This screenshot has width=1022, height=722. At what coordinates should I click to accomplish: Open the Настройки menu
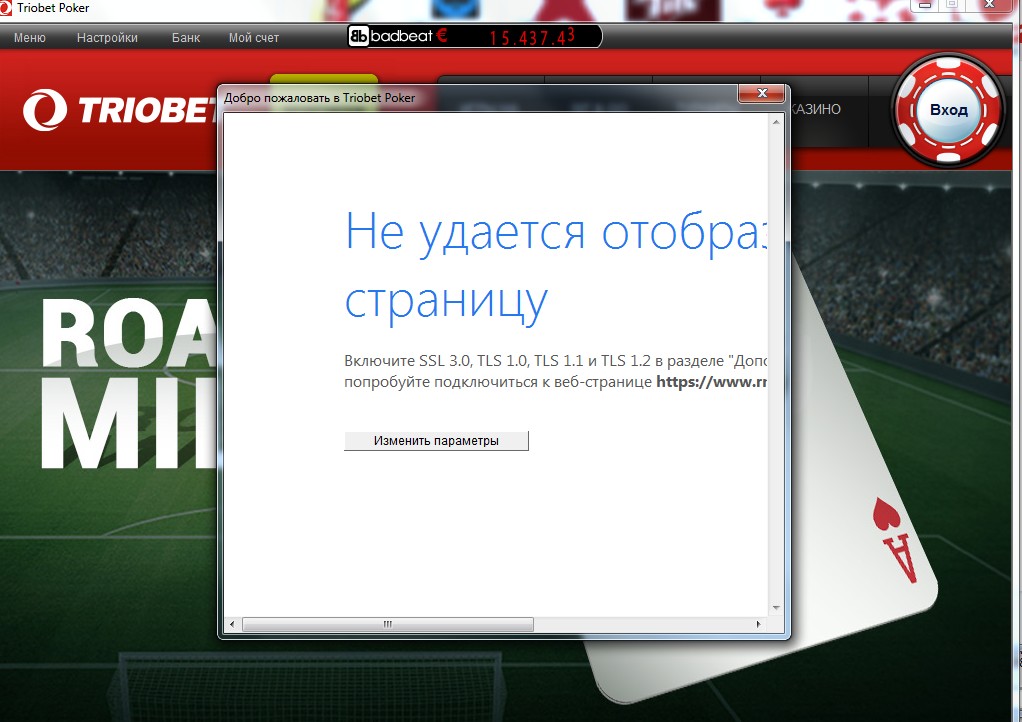(x=108, y=38)
